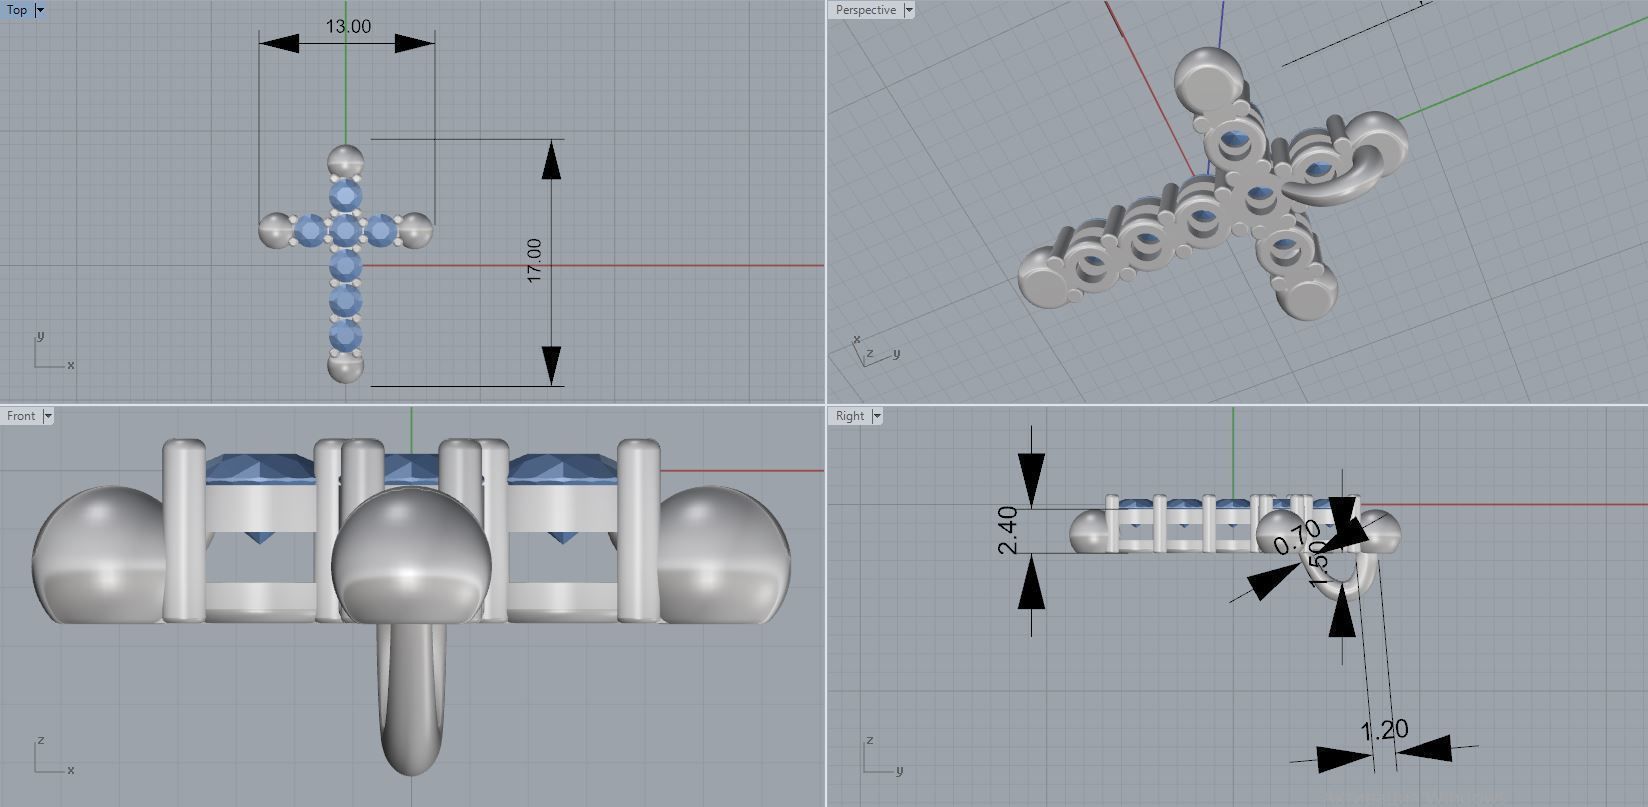Activate the Front viewport title label
This screenshot has width=1648, height=807.
[21, 416]
